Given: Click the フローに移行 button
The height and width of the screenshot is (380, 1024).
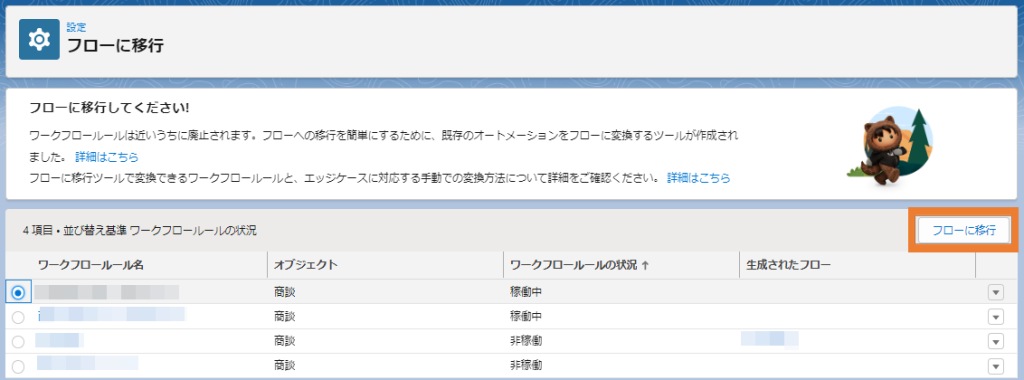Looking at the screenshot, I should click(963, 230).
